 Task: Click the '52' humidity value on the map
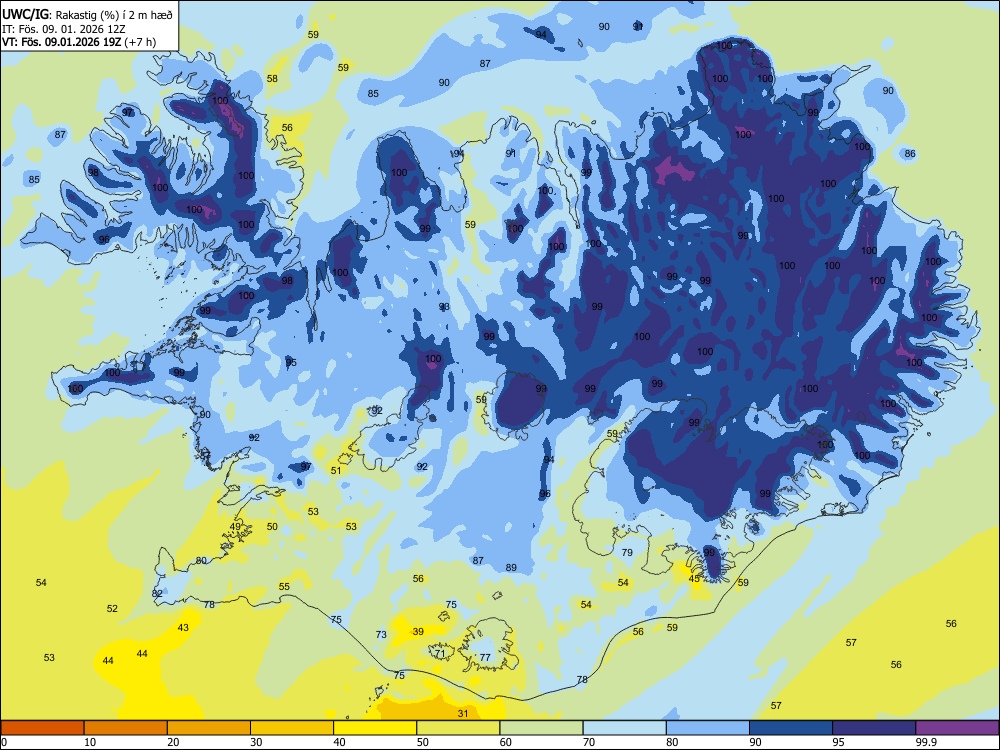click(x=112, y=608)
